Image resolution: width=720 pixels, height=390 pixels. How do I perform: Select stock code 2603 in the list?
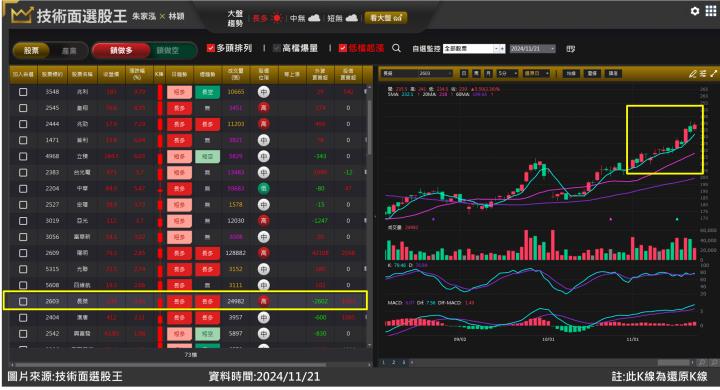(52, 301)
